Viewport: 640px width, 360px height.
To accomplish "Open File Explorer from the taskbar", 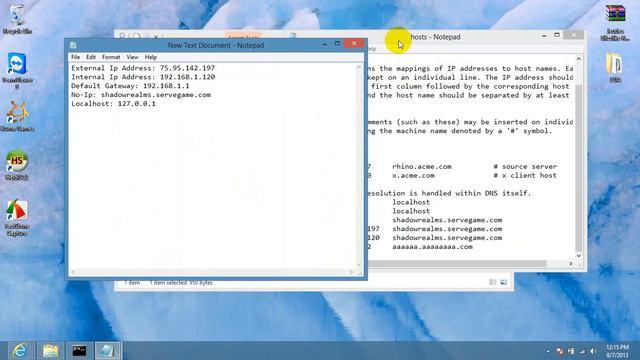I will (50, 351).
